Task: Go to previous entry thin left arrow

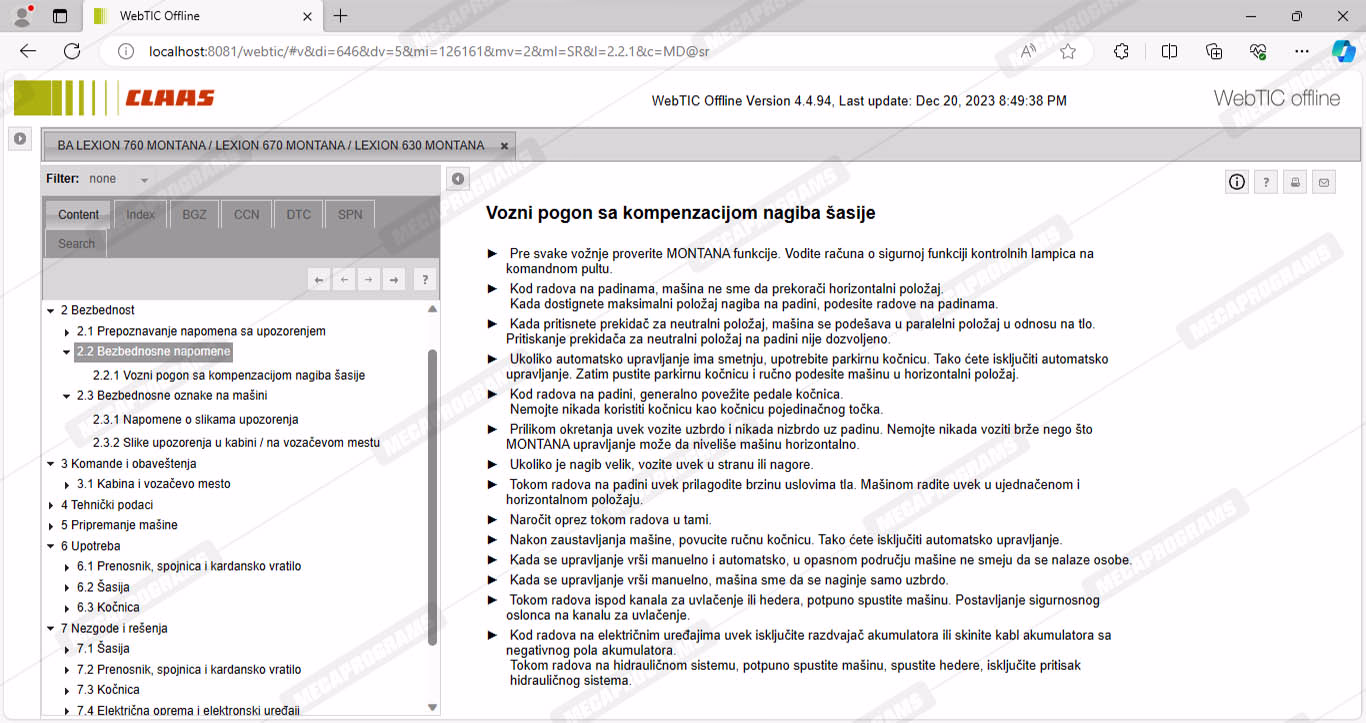Action: (344, 280)
